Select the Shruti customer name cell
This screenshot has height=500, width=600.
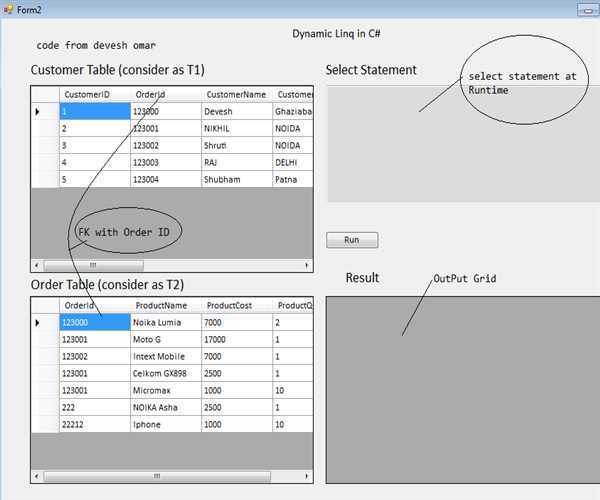236,145
